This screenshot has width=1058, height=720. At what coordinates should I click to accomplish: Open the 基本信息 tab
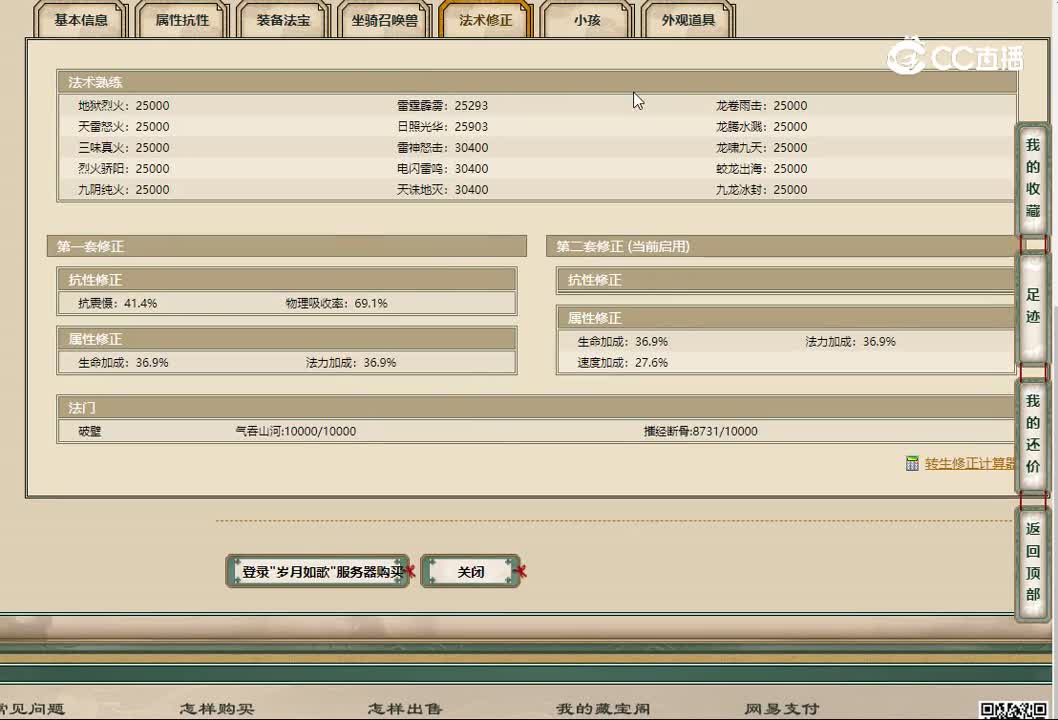click(81, 20)
